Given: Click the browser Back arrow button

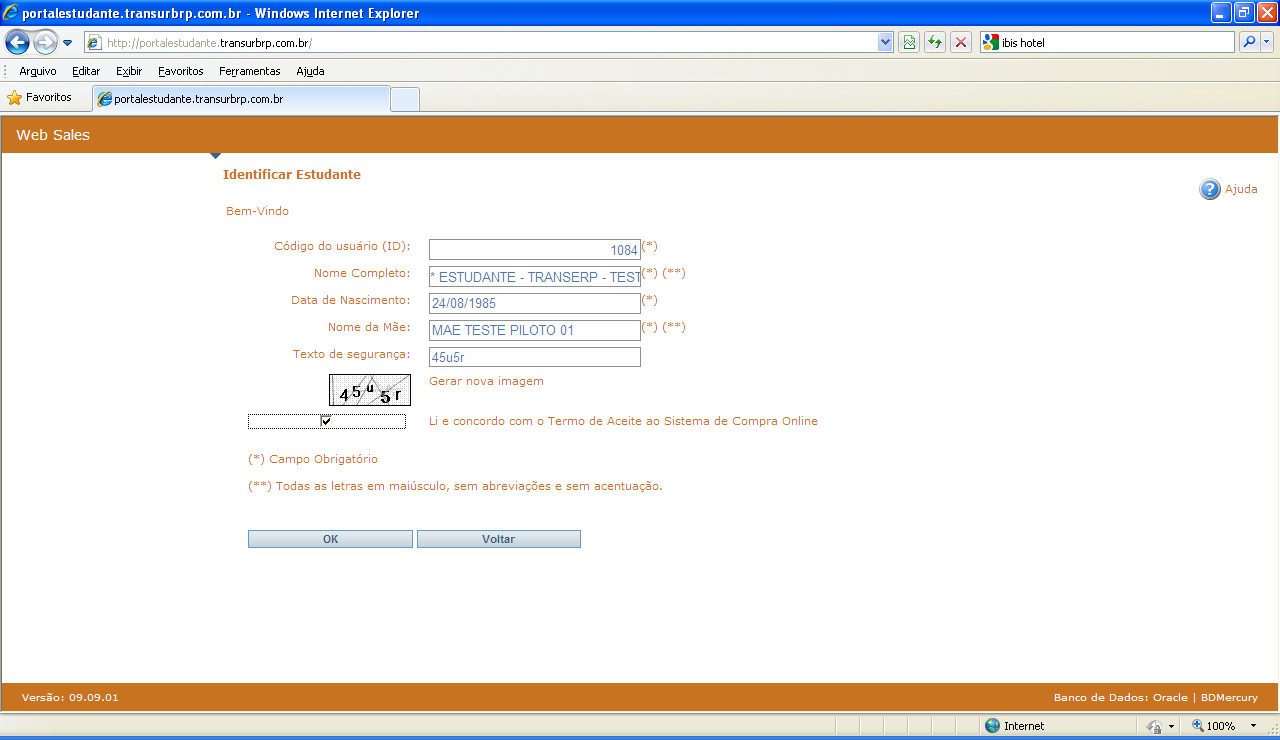Looking at the screenshot, I should pyautogui.click(x=17, y=42).
